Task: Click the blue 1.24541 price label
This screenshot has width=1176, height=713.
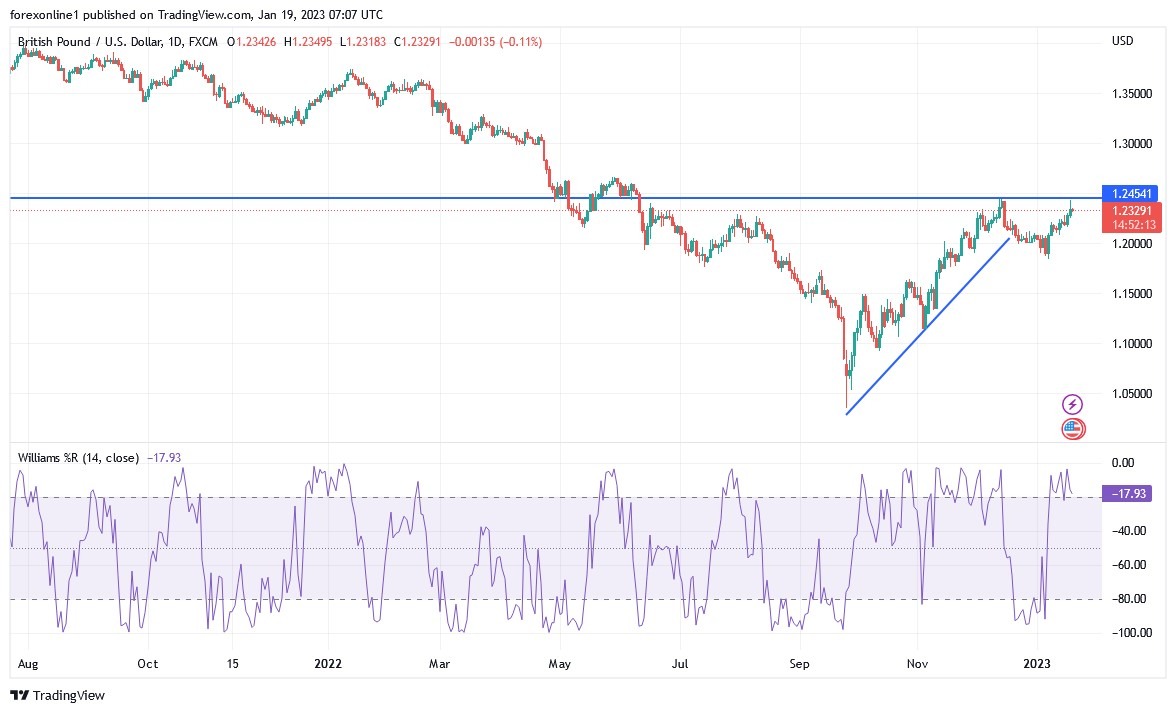Action: pyautogui.click(x=1132, y=194)
